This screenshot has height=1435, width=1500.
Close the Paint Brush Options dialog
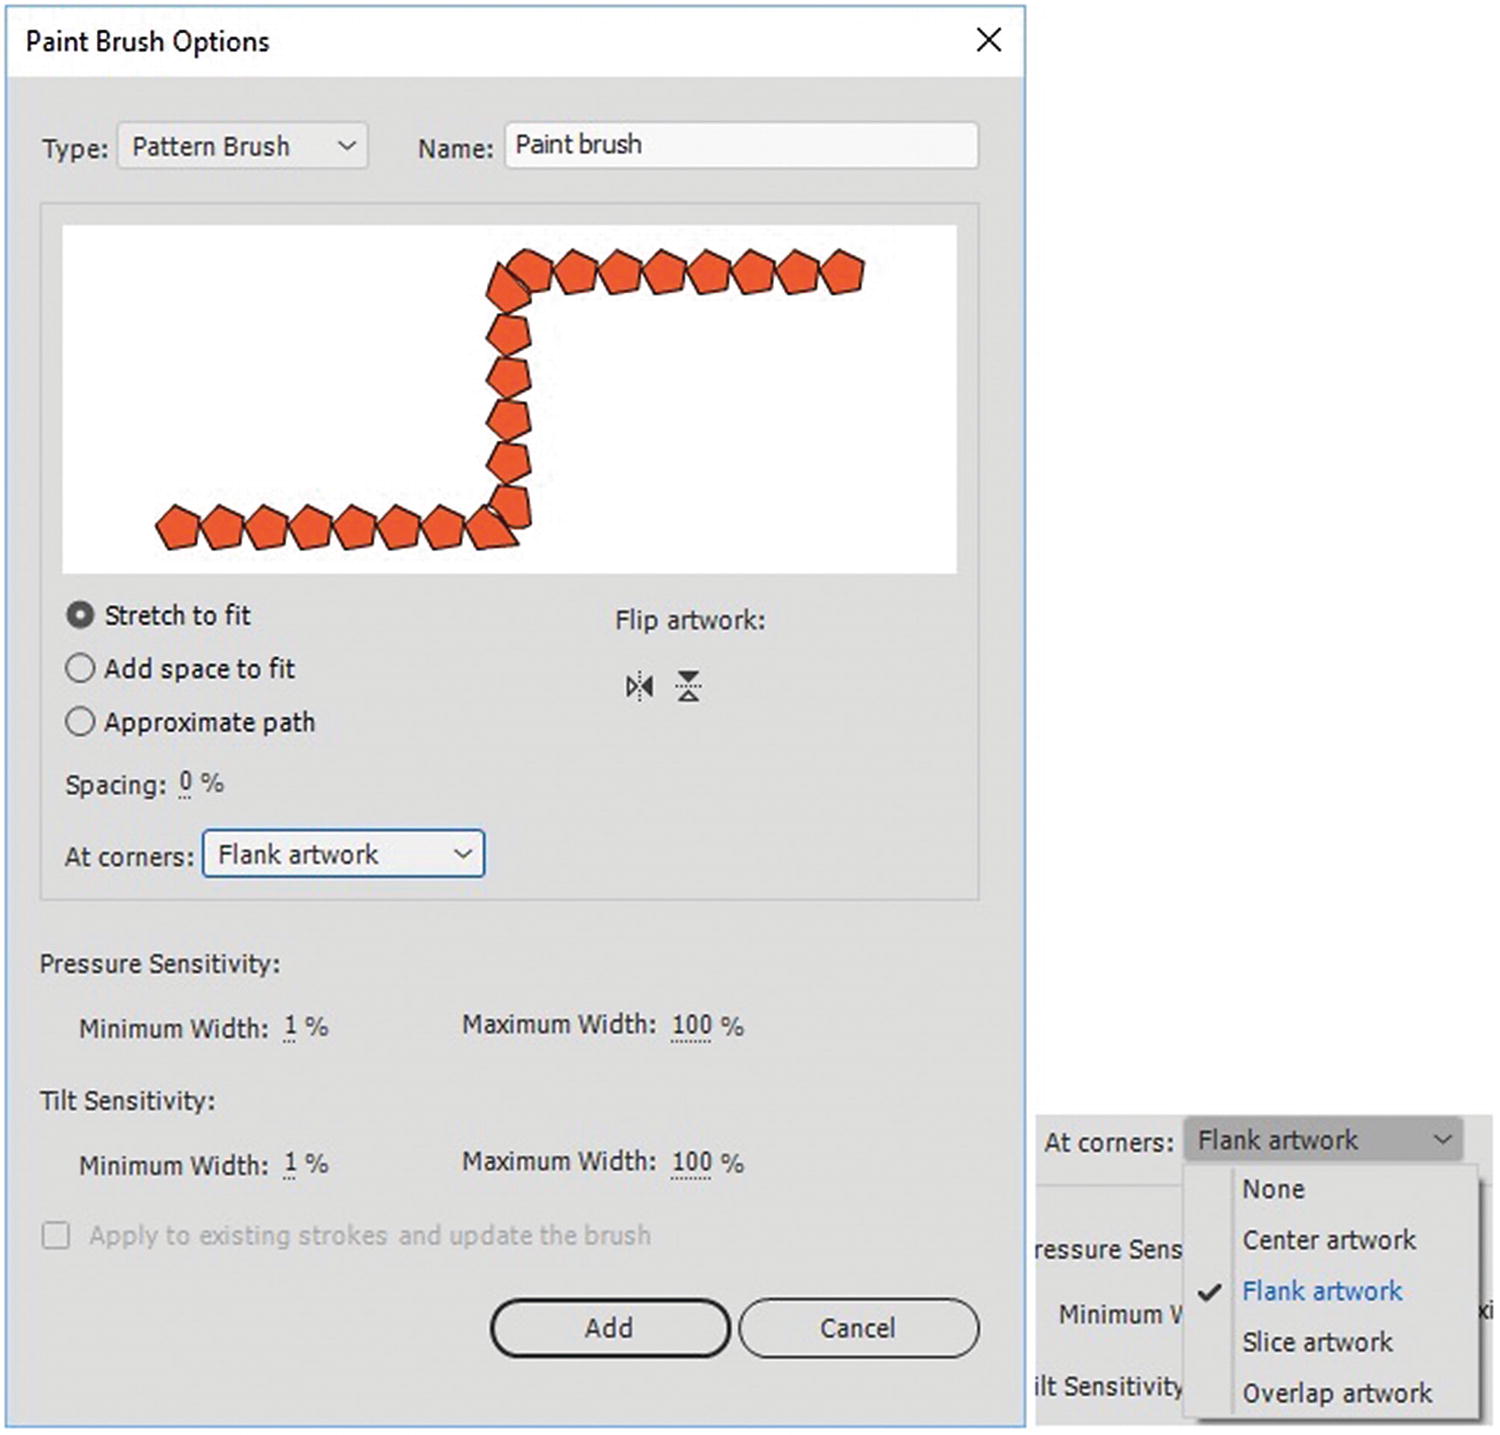click(x=988, y=40)
